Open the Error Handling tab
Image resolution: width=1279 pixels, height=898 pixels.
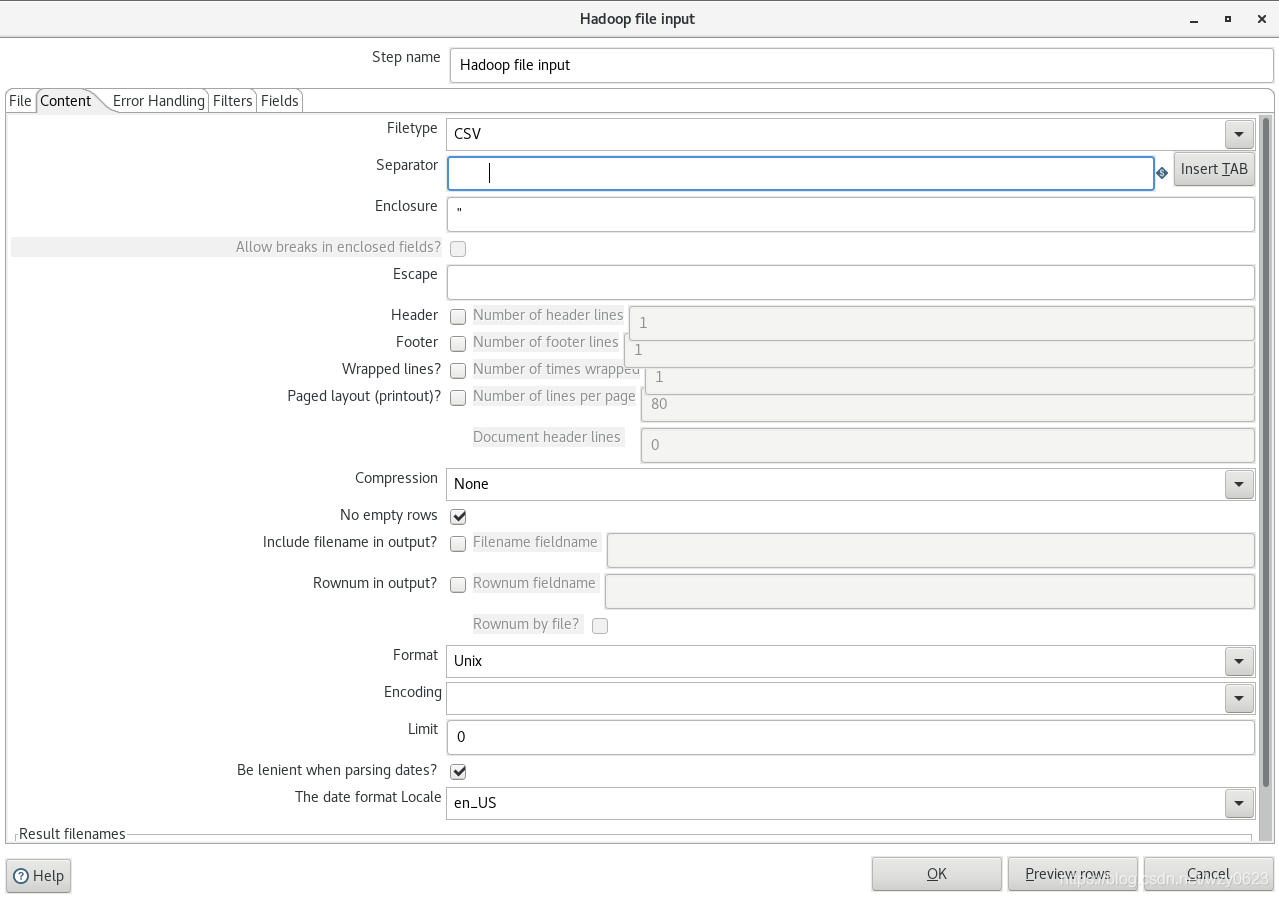tap(158, 101)
